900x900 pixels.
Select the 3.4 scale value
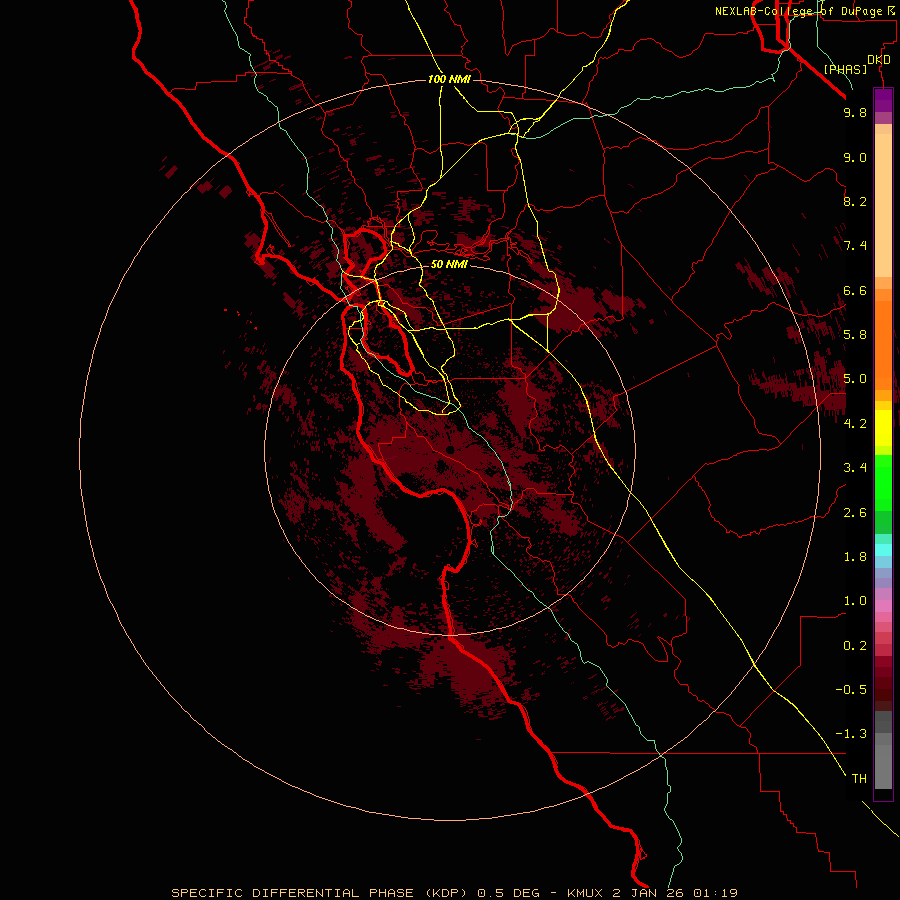pyautogui.click(x=855, y=468)
